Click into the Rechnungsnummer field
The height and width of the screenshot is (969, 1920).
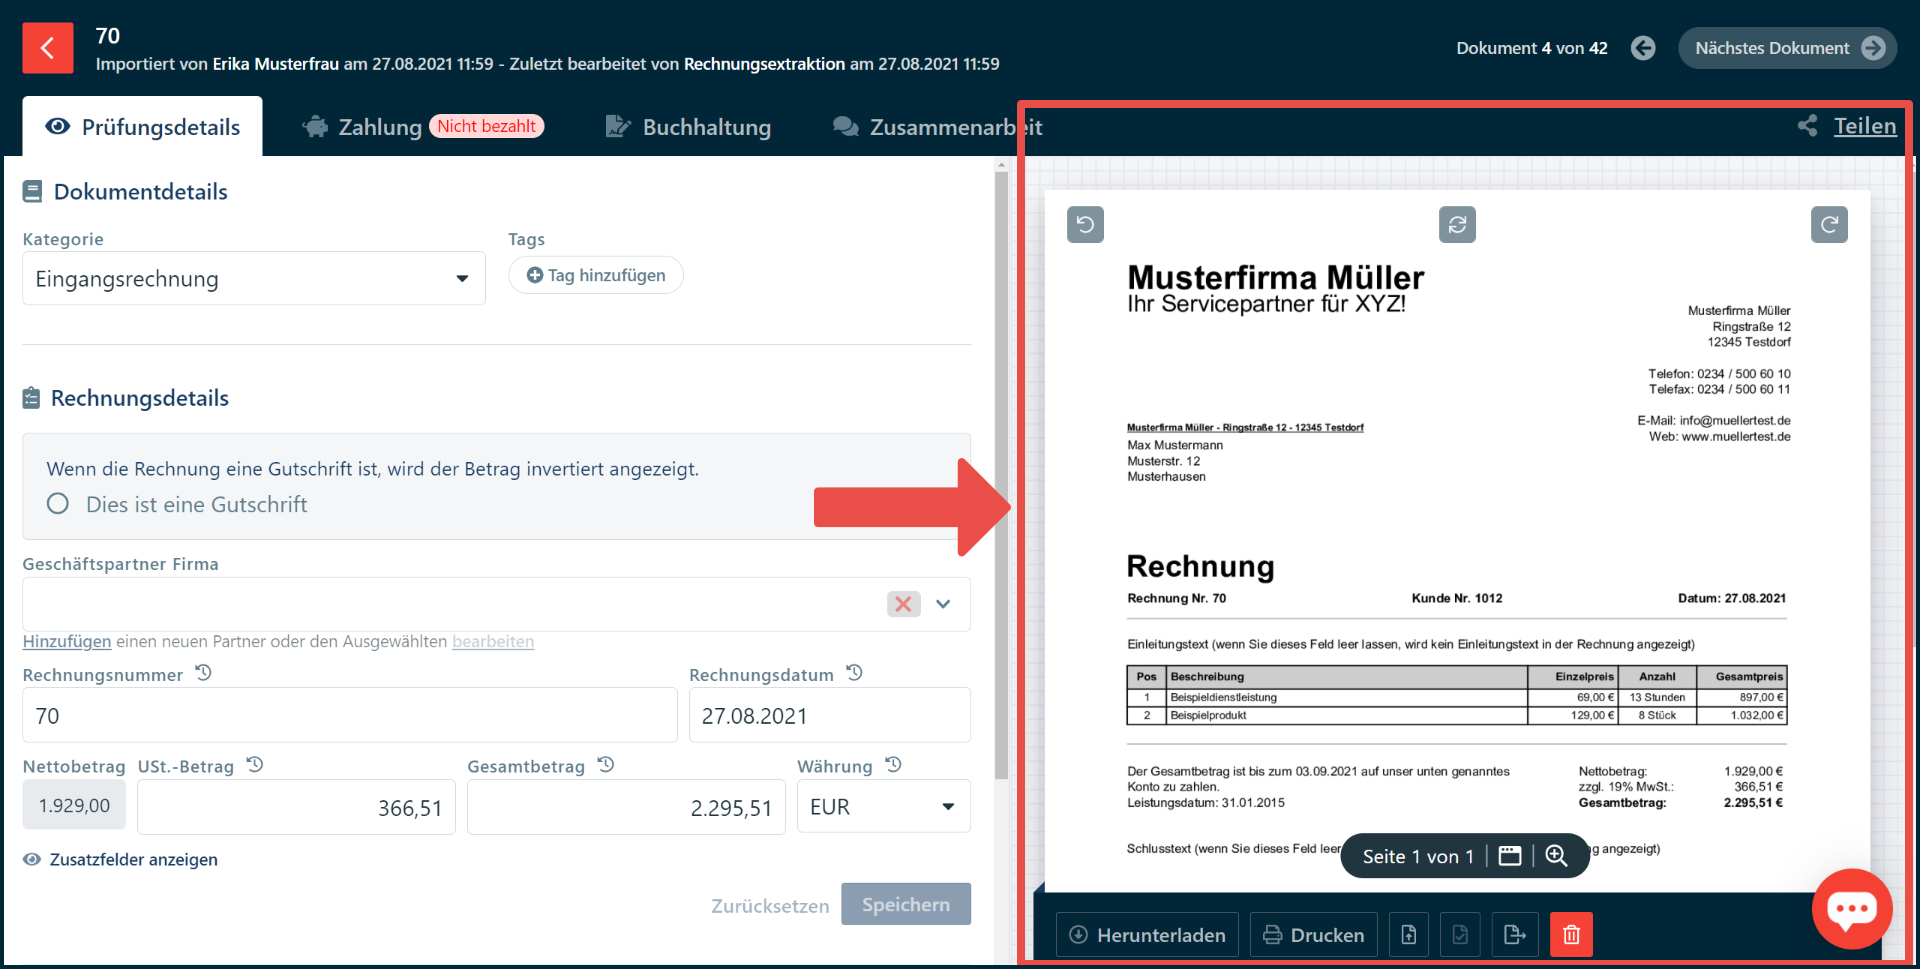350,716
